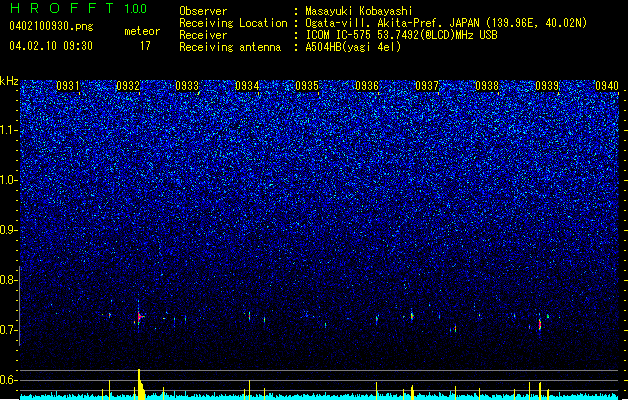The image size is (629, 400).
Task: Click the date stamp 04.02.10 09:30
Action: [x=51, y=45]
